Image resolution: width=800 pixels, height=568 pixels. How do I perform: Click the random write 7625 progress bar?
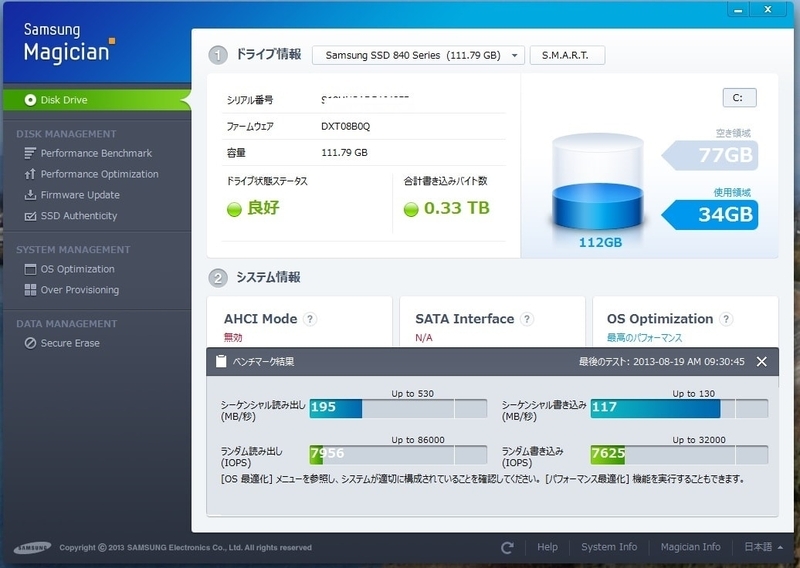click(679, 455)
